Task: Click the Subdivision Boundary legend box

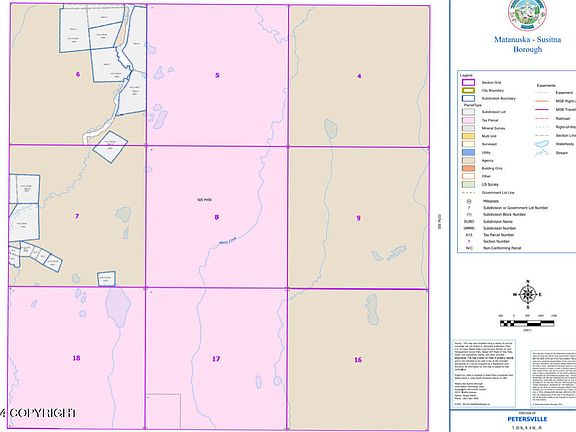Action: [x=468, y=98]
